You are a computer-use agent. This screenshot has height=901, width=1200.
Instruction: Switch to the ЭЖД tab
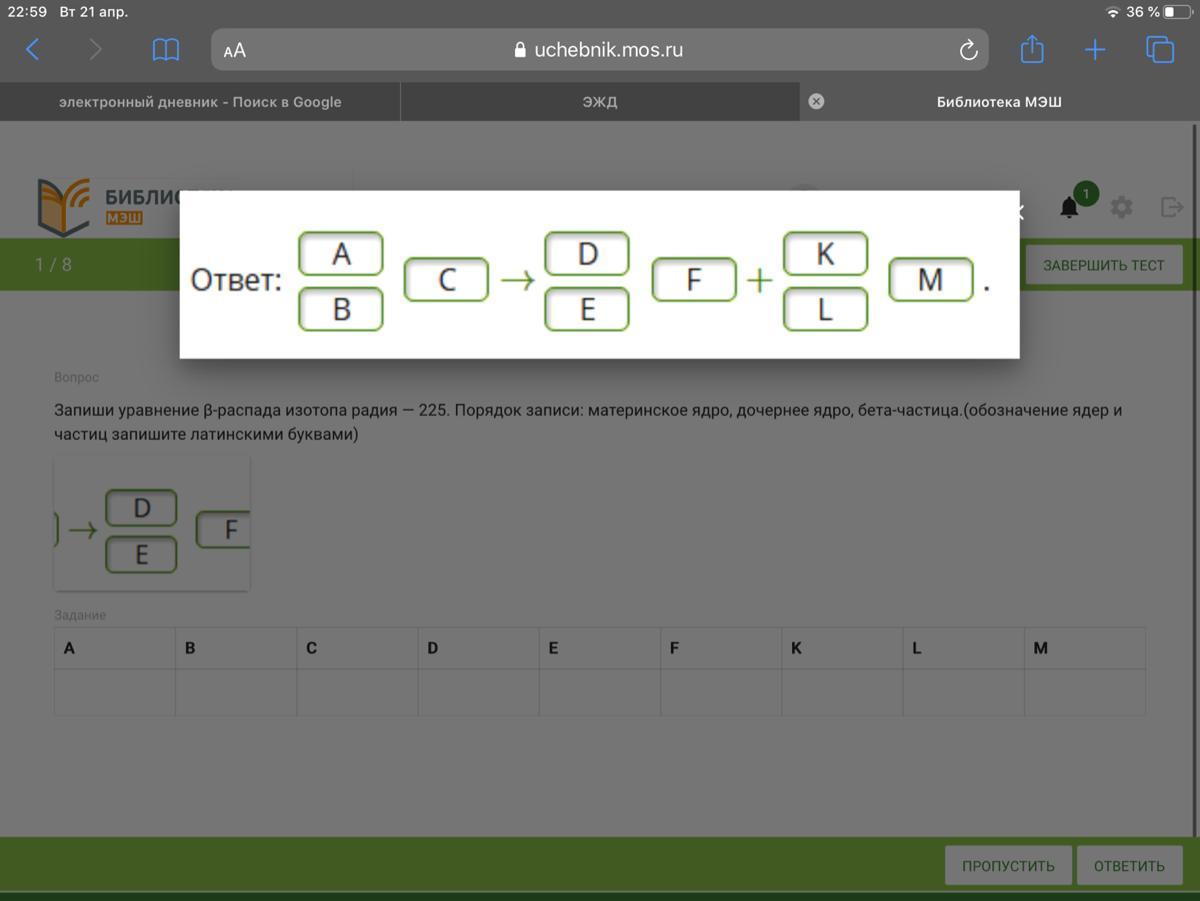coord(599,102)
